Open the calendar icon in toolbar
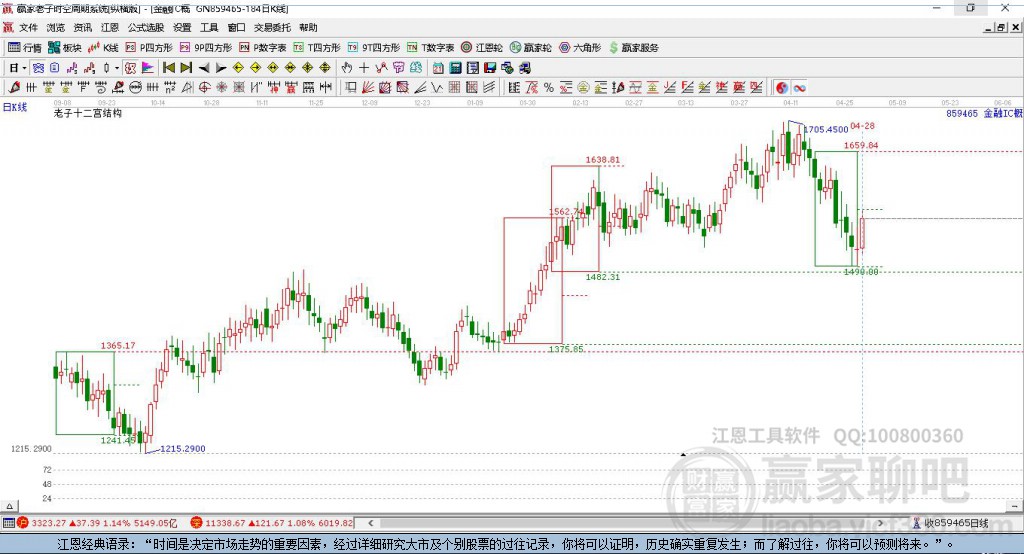 (x=438, y=68)
